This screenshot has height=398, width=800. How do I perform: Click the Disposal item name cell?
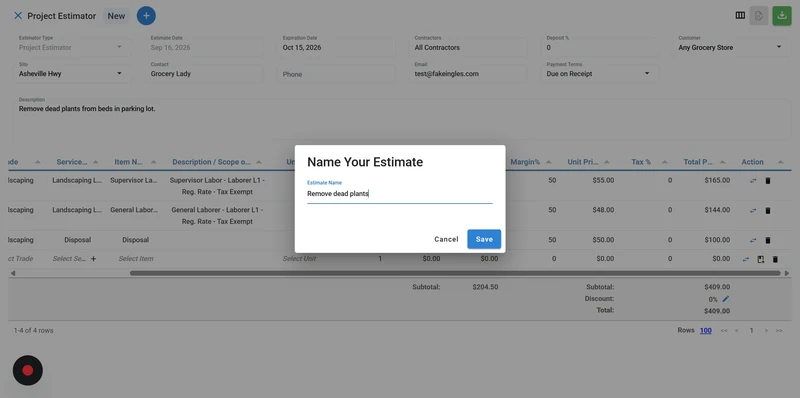click(x=136, y=240)
